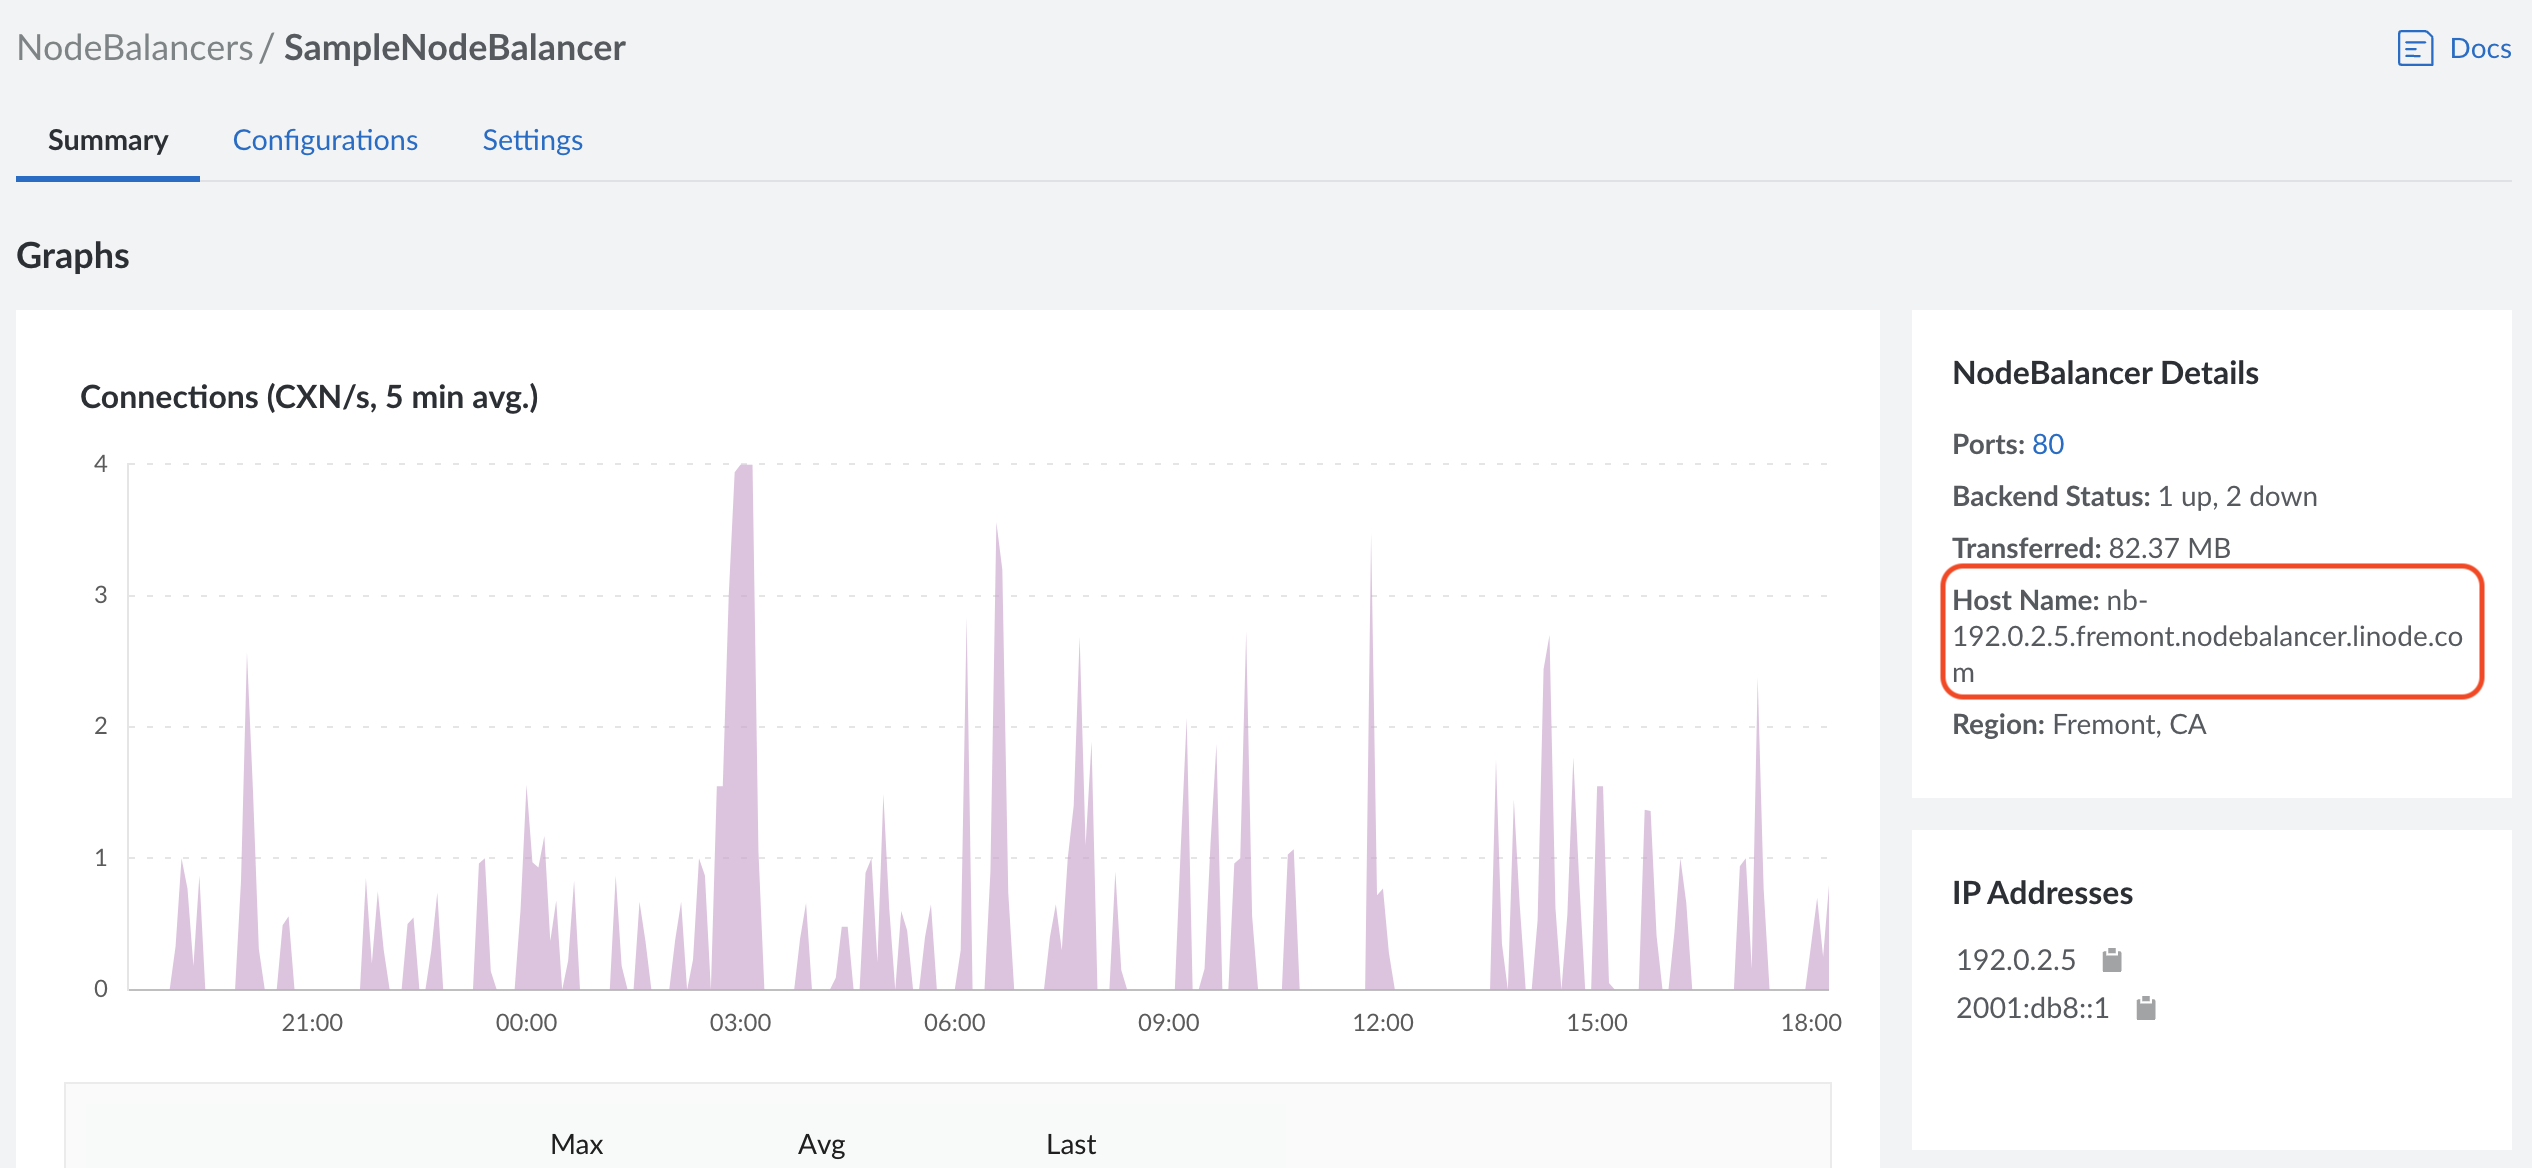
Task: Open the Settings tab
Action: 532,140
